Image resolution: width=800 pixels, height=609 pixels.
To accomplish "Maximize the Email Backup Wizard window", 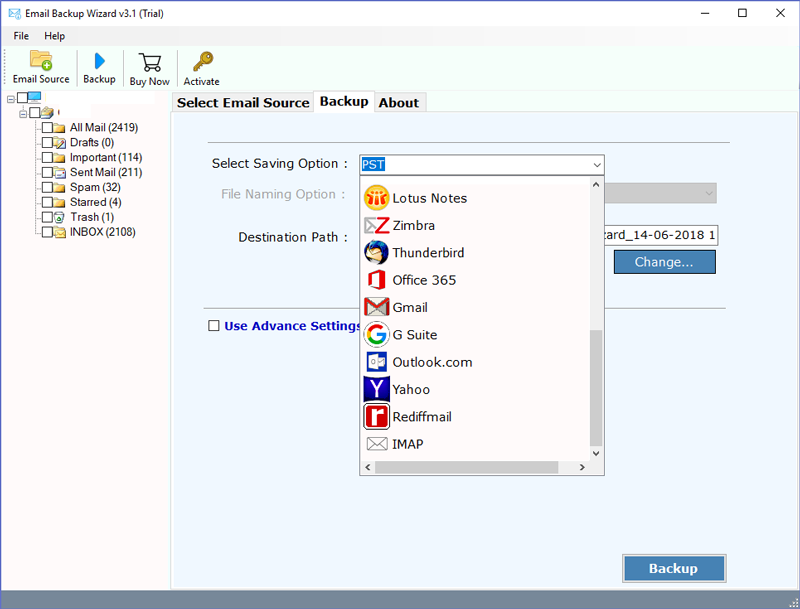I will click(x=742, y=13).
